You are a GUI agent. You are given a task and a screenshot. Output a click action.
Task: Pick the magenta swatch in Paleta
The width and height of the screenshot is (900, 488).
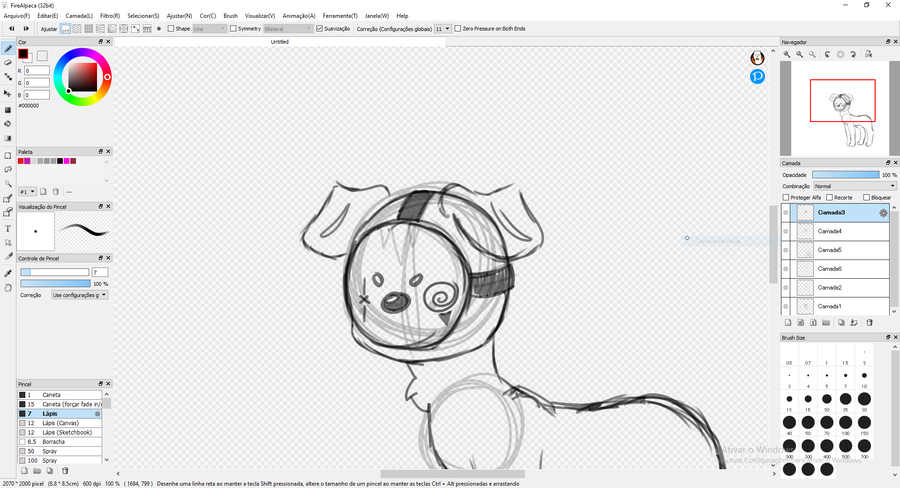point(67,161)
